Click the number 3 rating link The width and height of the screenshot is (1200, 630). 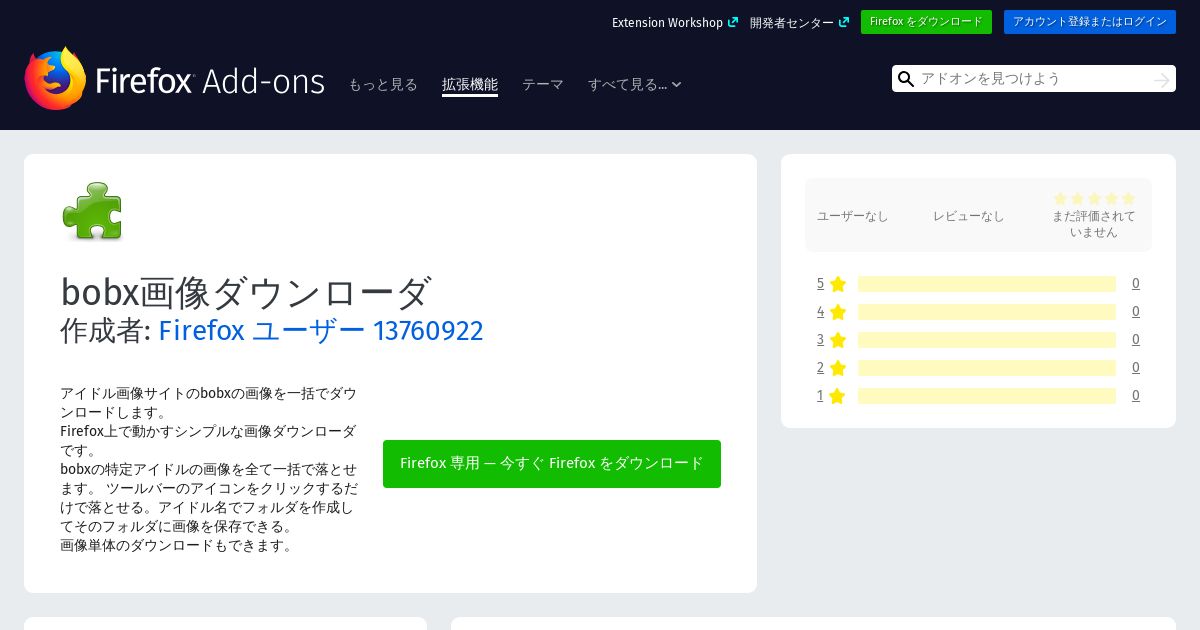pyautogui.click(x=820, y=340)
